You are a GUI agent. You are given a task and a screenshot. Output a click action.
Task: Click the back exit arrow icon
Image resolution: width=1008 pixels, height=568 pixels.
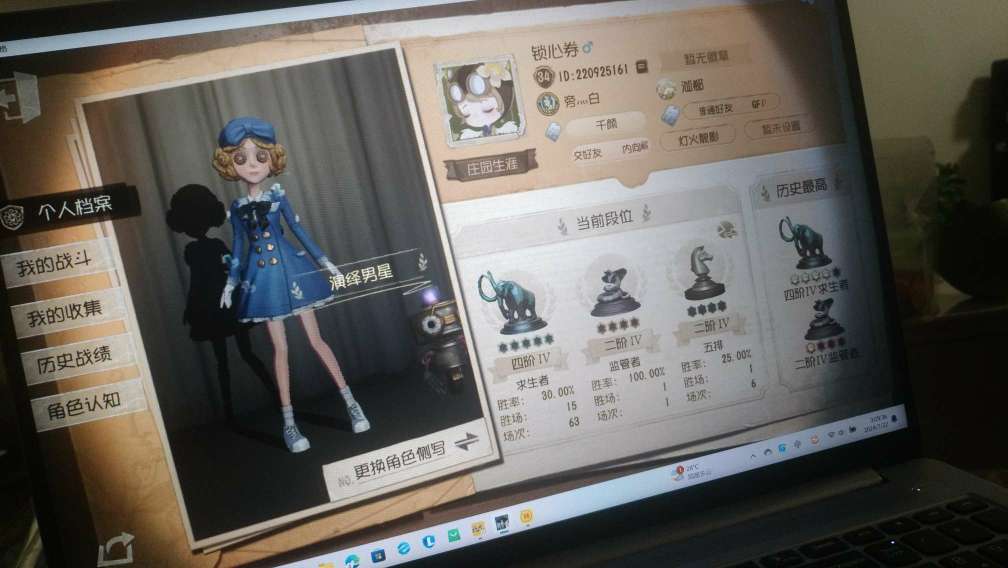pyautogui.click(x=18, y=98)
